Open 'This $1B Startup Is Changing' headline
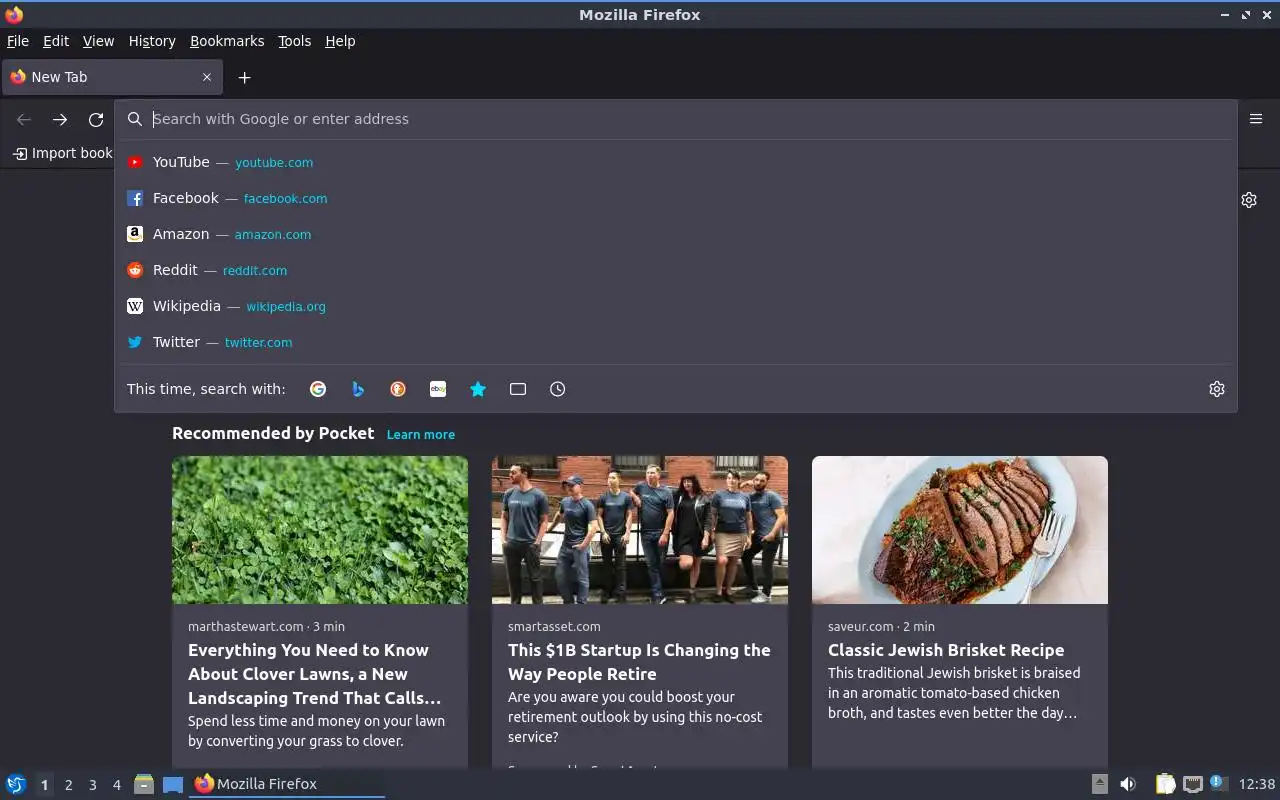Image resolution: width=1280 pixels, height=800 pixels. pyautogui.click(x=639, y=662)
